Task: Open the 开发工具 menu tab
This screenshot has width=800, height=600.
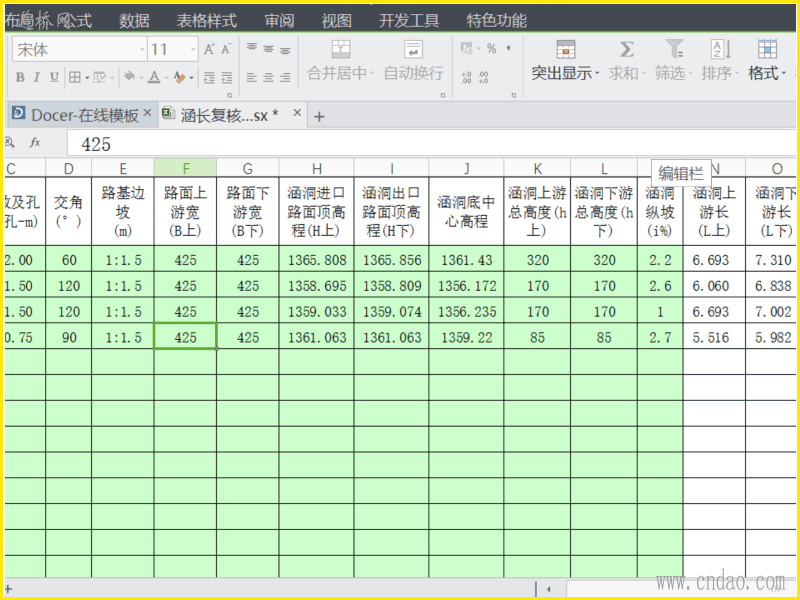Action: (409, 20)
